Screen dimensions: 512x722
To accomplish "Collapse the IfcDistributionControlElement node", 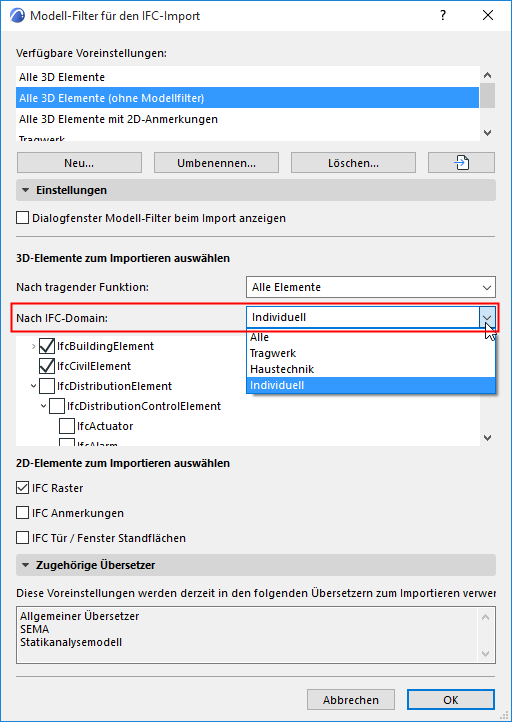I will 43,406.
